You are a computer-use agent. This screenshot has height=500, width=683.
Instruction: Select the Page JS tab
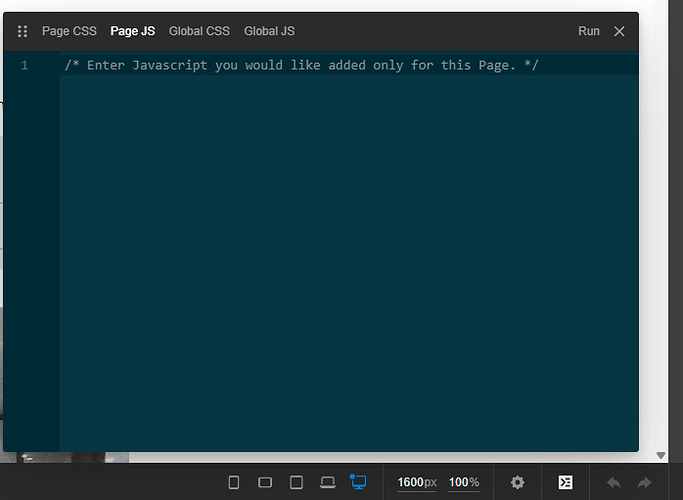click(132, 31)
